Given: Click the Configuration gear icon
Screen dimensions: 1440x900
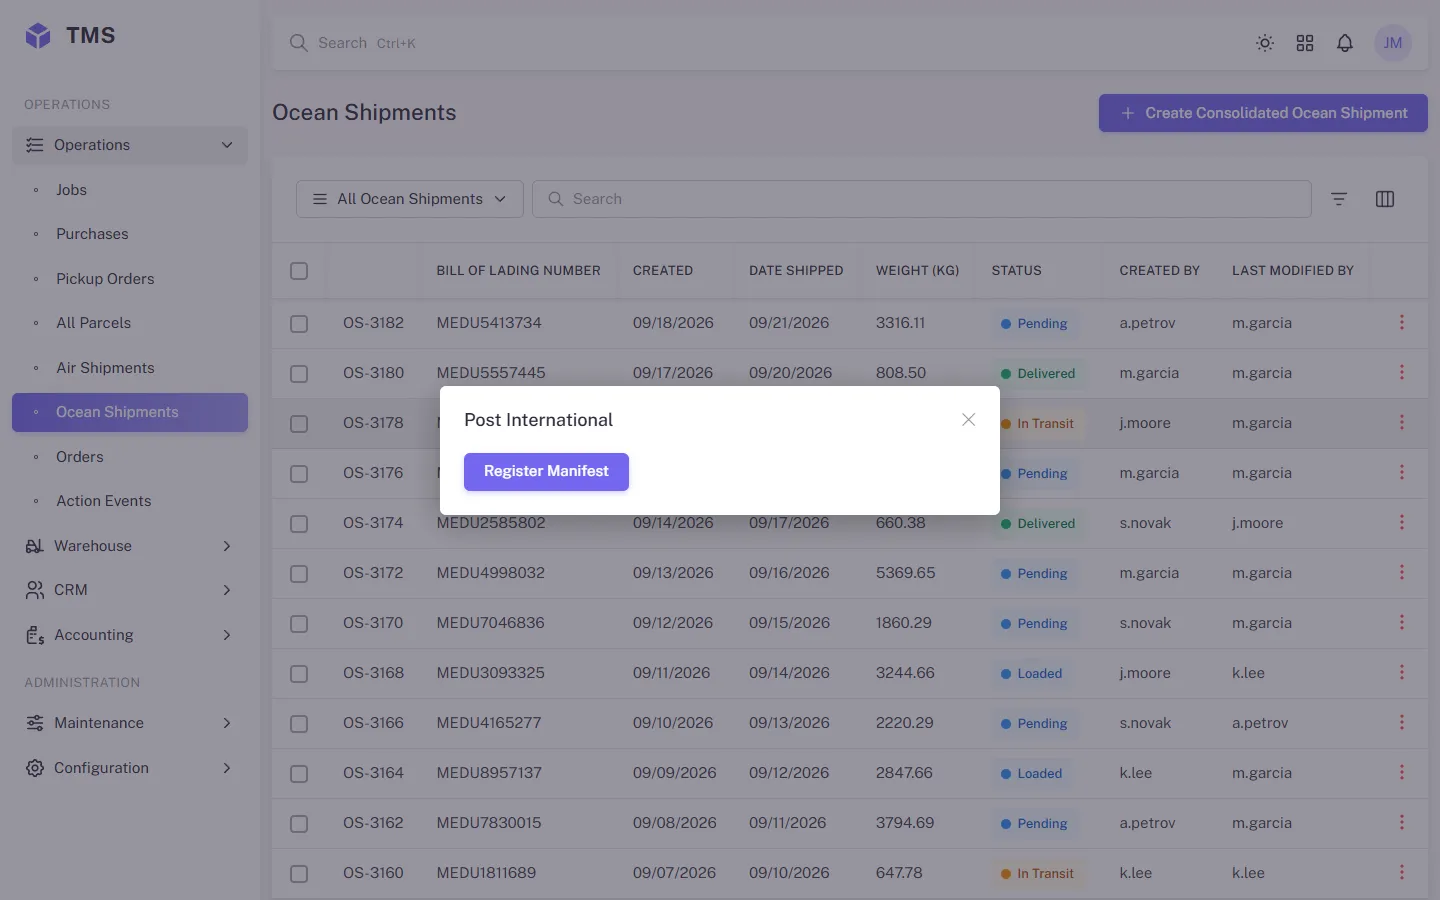Looking at the screenshot, I should point(35,768).
